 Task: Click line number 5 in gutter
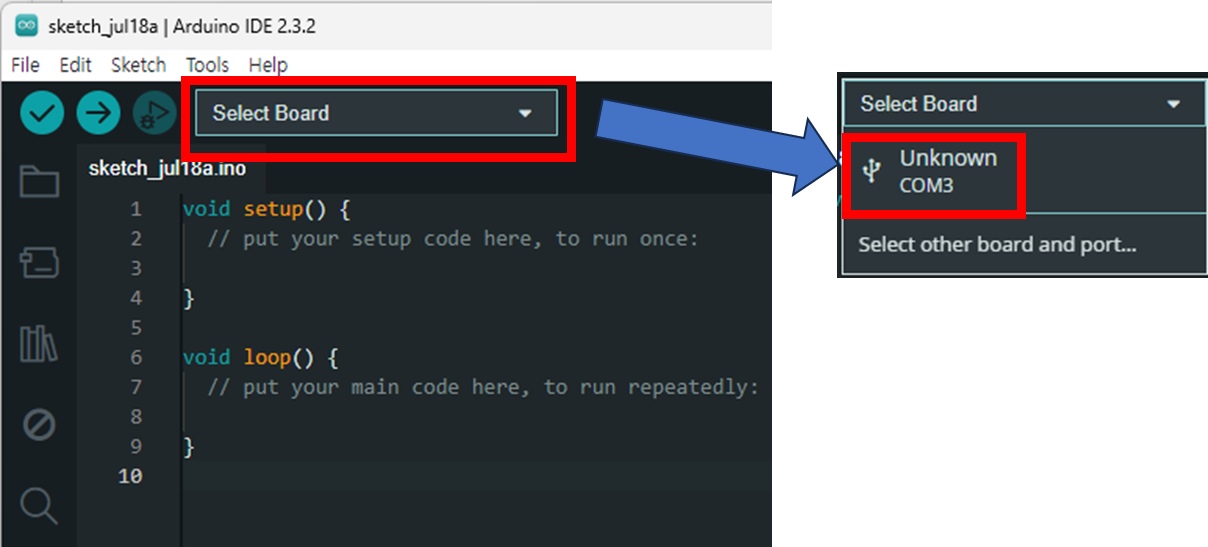[136, 328]
